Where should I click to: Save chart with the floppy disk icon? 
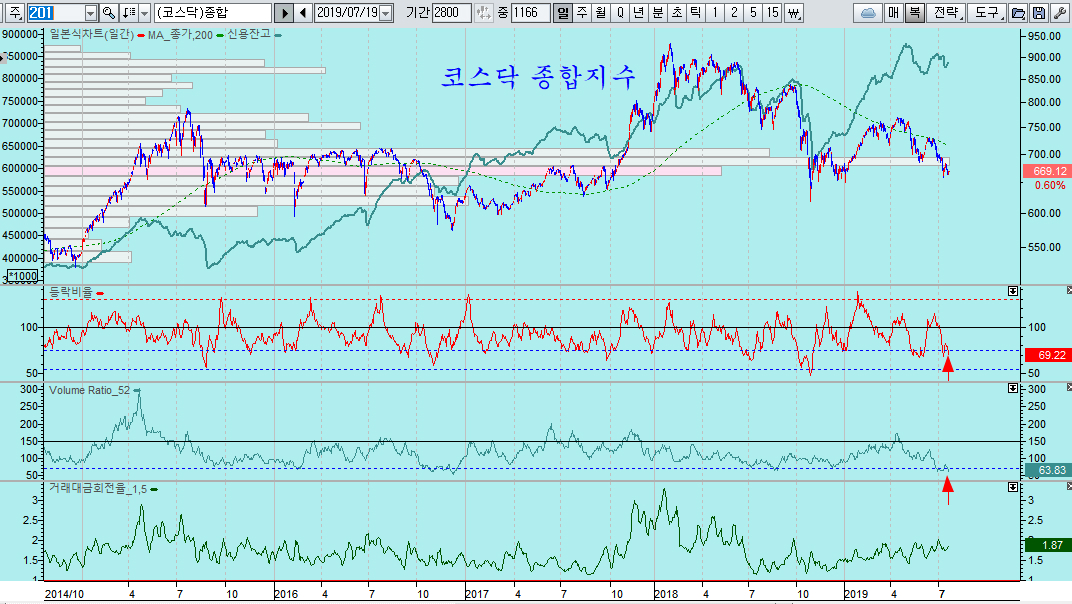point(1039,13)
